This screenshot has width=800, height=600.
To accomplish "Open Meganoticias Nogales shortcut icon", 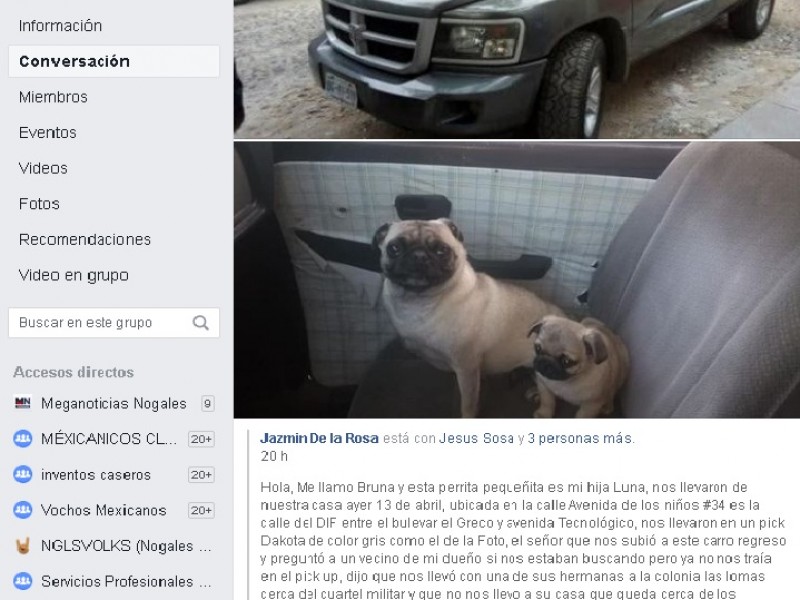I will 22,403.
